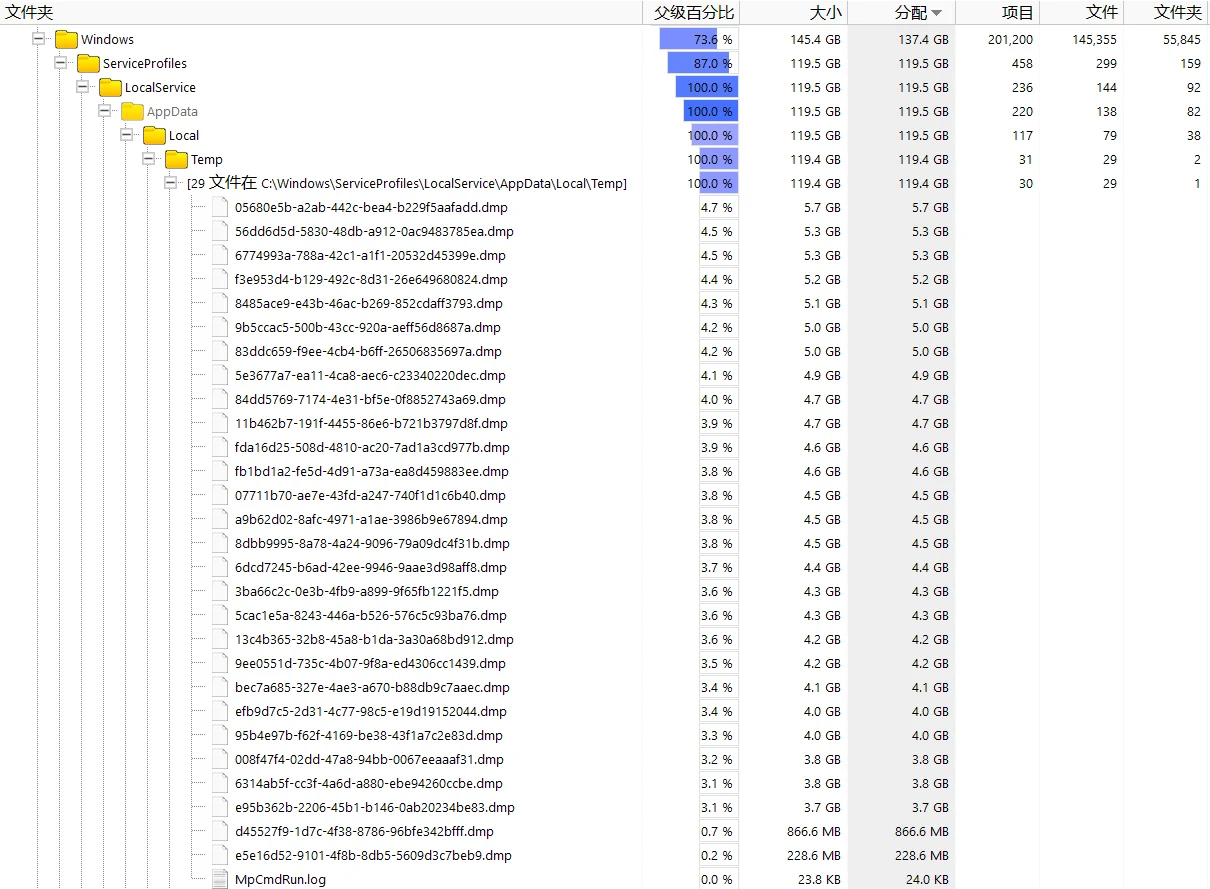The width and height of the screenshot is (1210, 889).
Task: Sort by the 文件夹 name column header
Action: point(321,12)
